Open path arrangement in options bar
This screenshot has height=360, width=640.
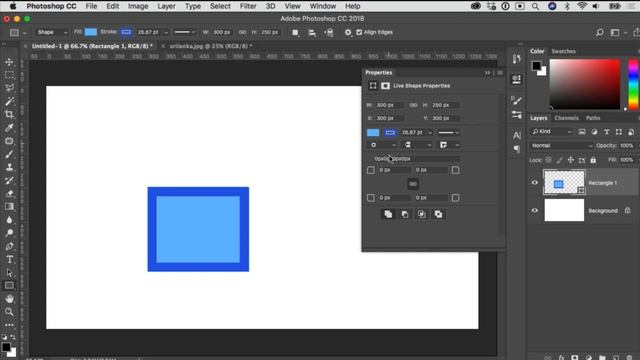[x=329, y=33]
